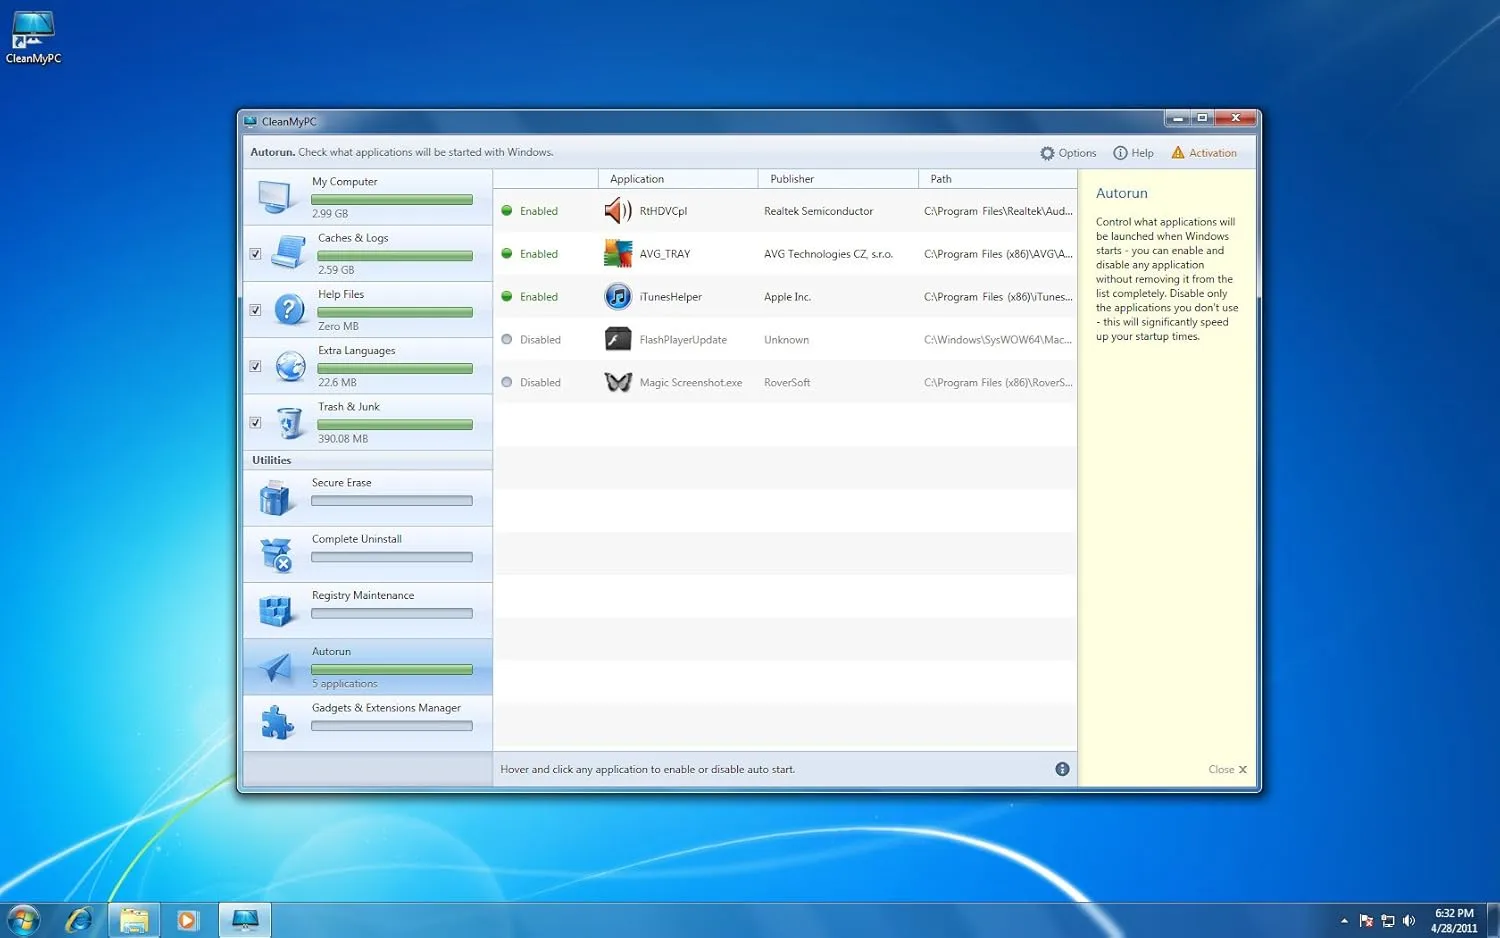Open the Gadgets & Extensions Manager icon
Screen dimensions: 1500x938
[275, 718]
